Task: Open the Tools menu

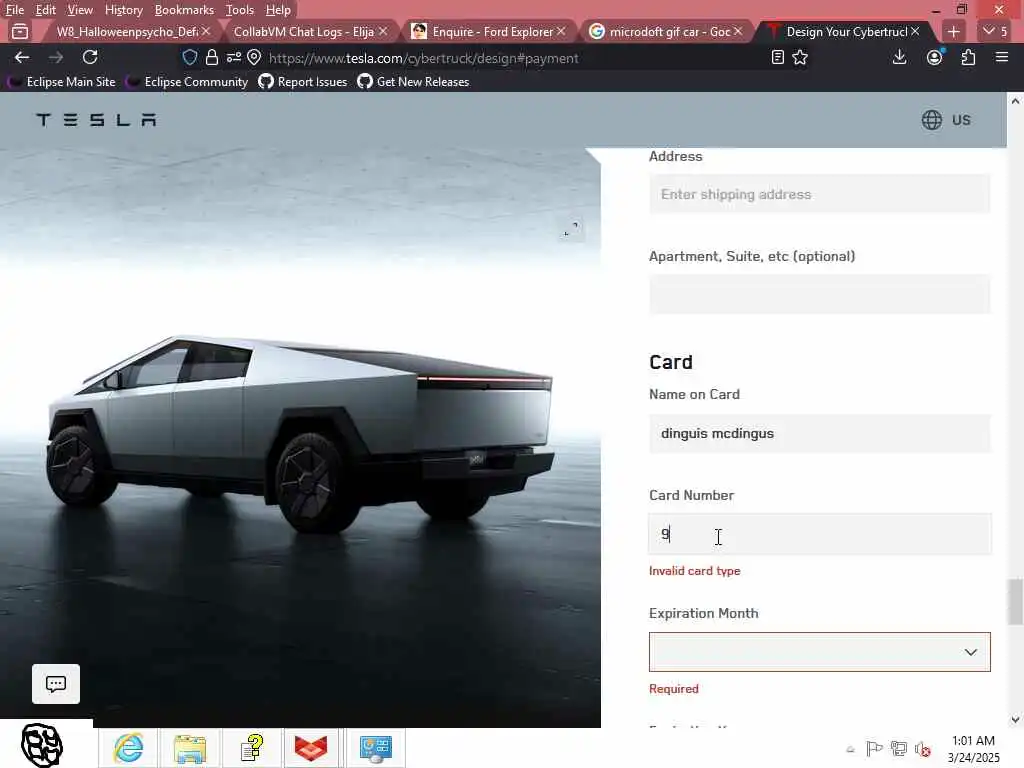Action: (x=240, y=10)
